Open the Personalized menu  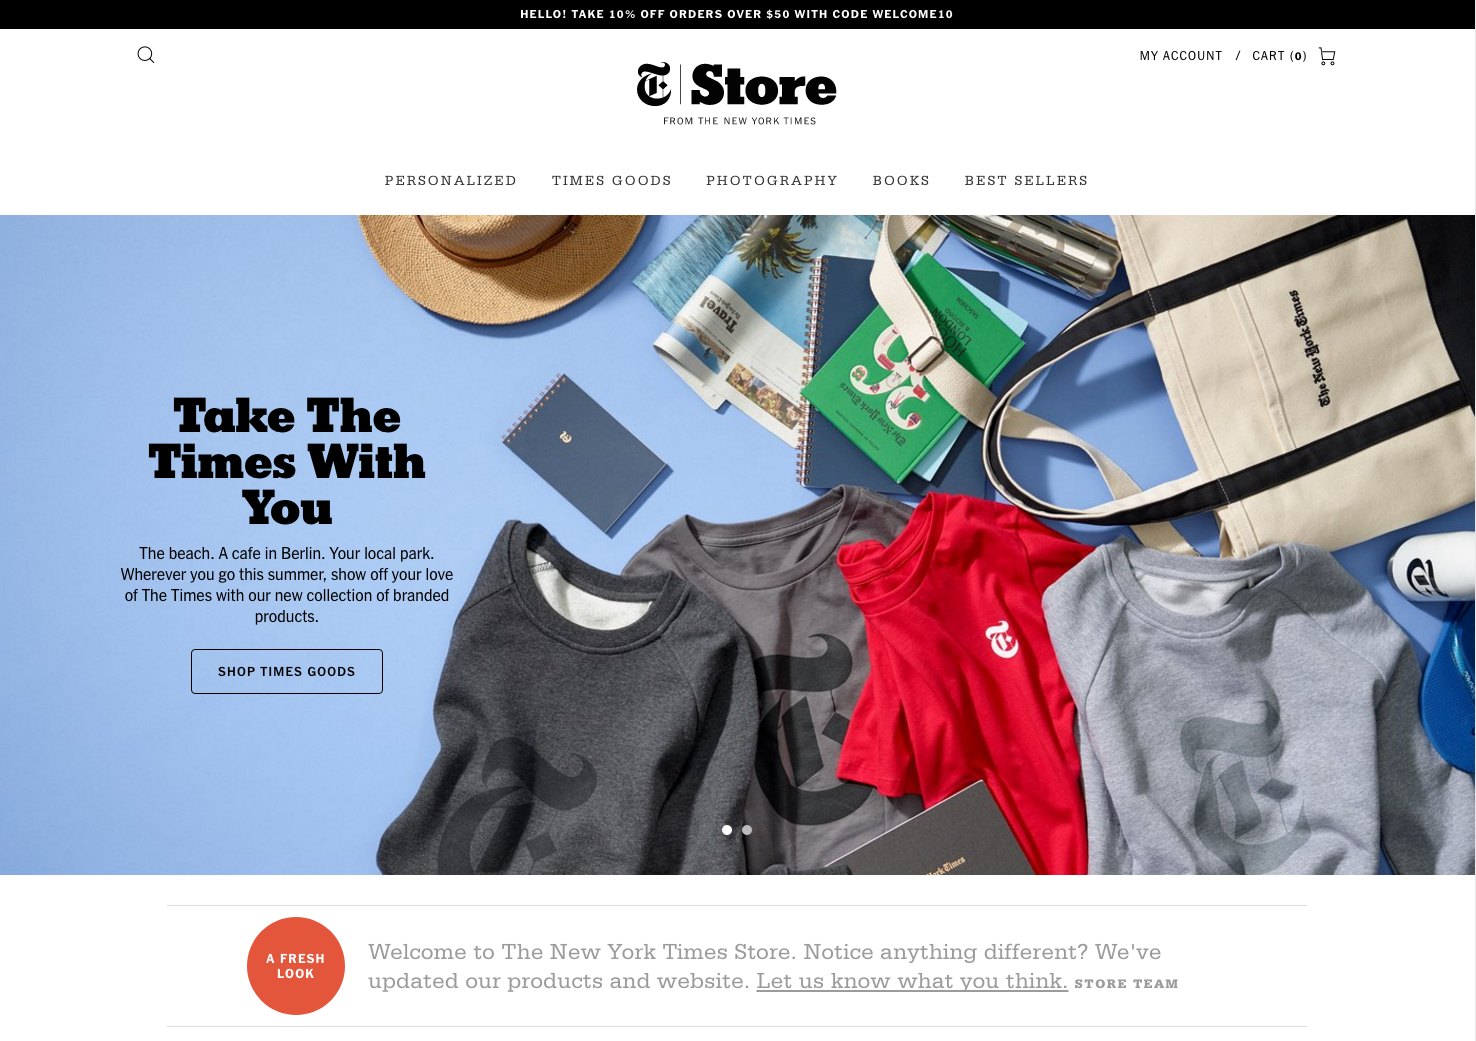click(x=451, y=181)
